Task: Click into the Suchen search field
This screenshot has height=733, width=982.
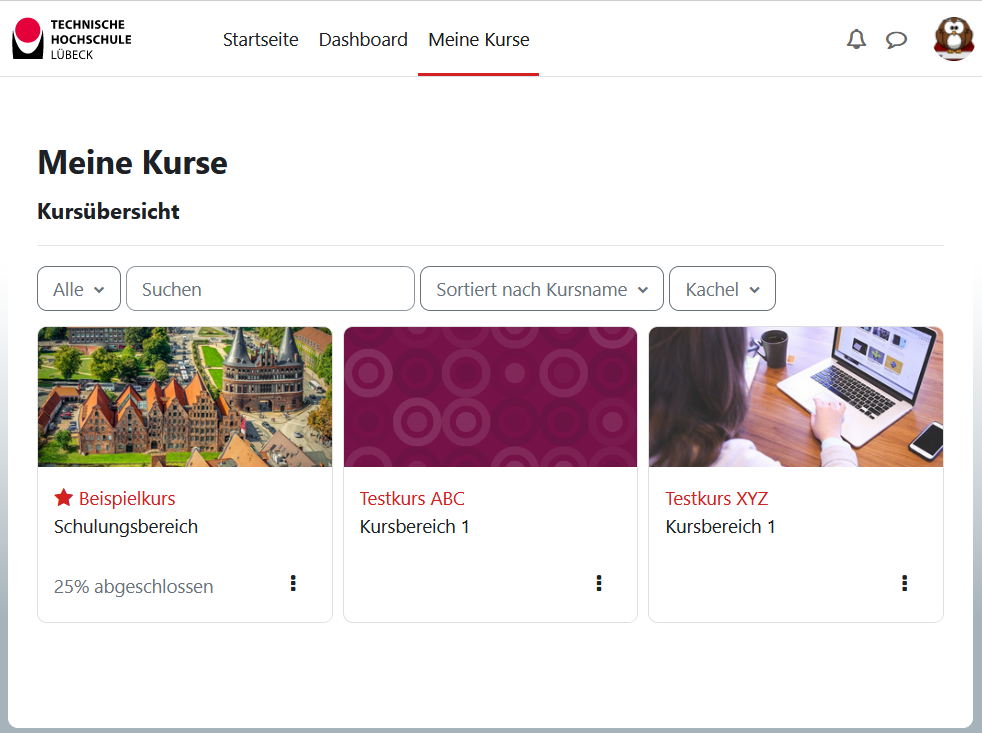Action: point(271,289)
